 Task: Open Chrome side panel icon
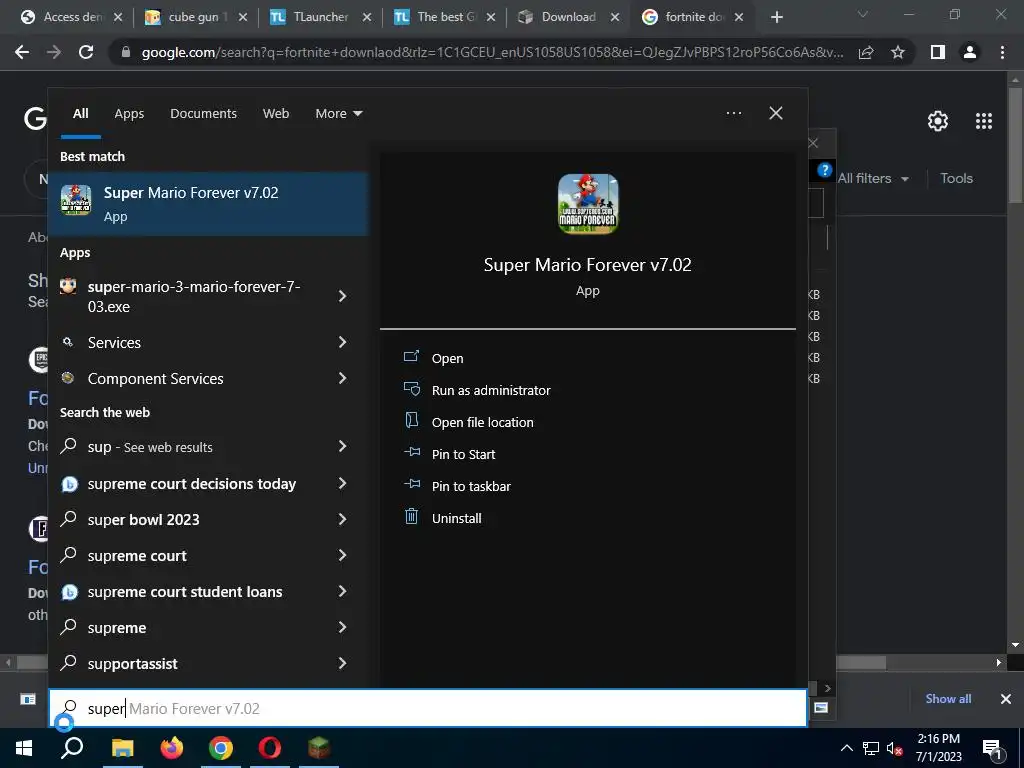(x=938, y=52)
